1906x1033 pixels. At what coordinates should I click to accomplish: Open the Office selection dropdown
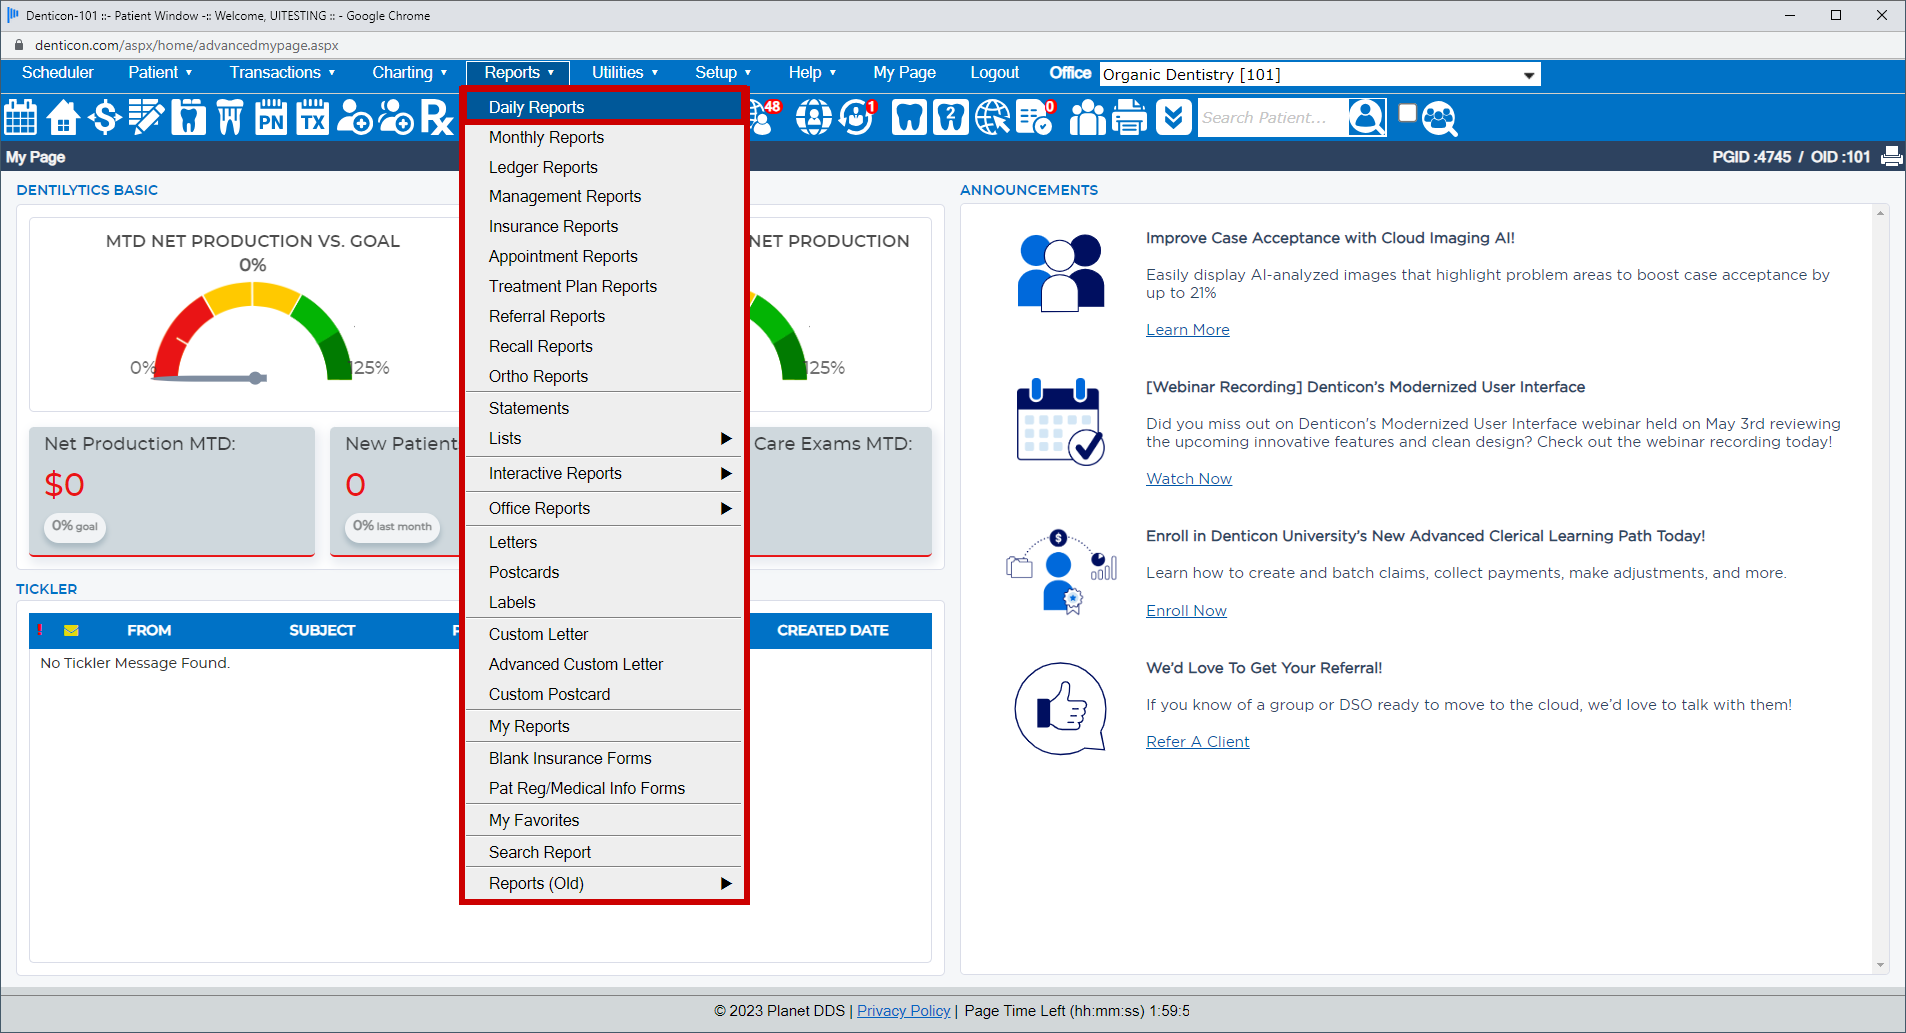1320,75
